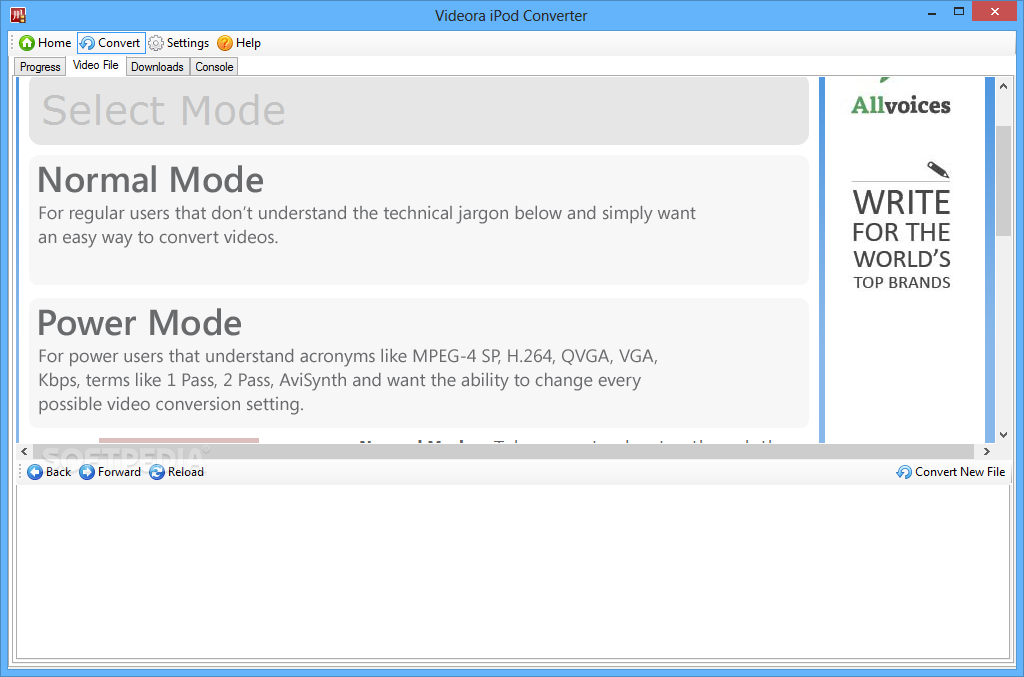Screen dimensions: 1024x677
Task: Switch to the Progress tab
Action: pos(40,67)
